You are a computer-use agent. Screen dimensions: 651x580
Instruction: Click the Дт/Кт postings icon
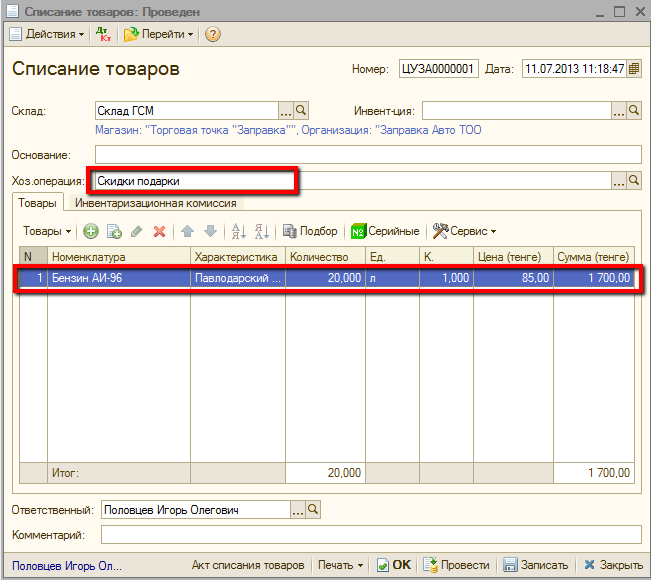(103, 34)
